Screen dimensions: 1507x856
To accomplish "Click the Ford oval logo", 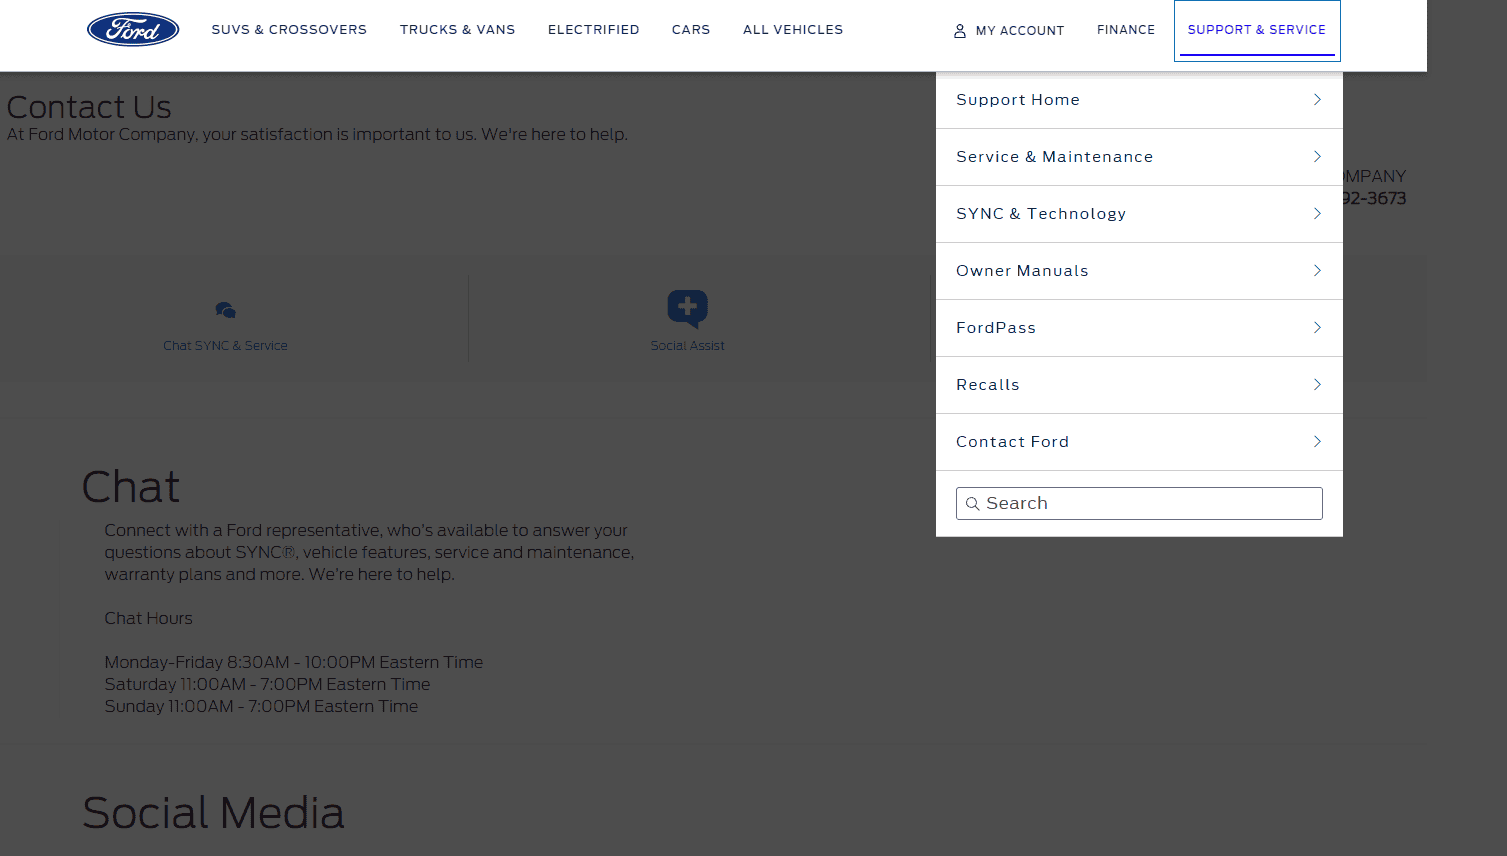I will [x=133, y=29].
